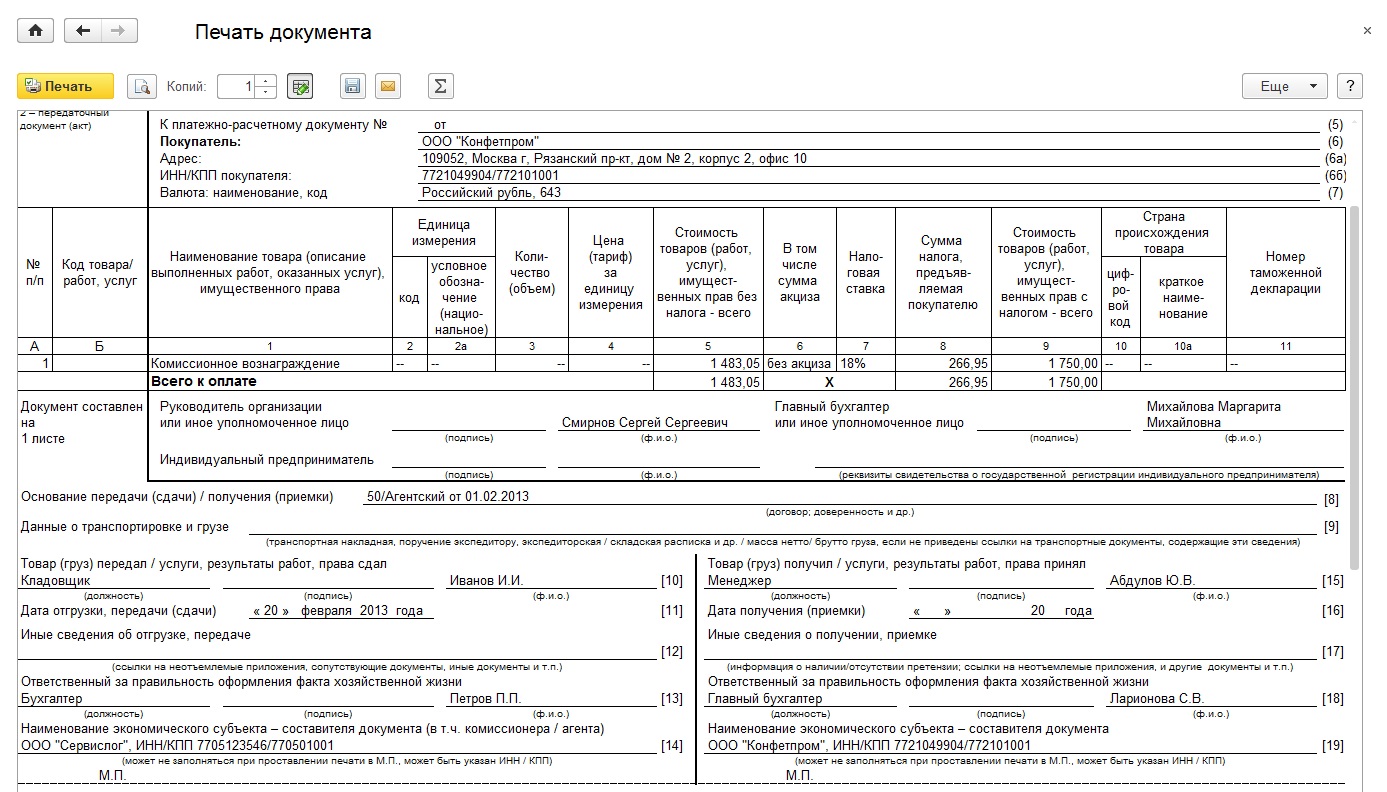Click the sigma sum calculation icon
This screenshot has height=792, width=1387.
tap(440, 87)
